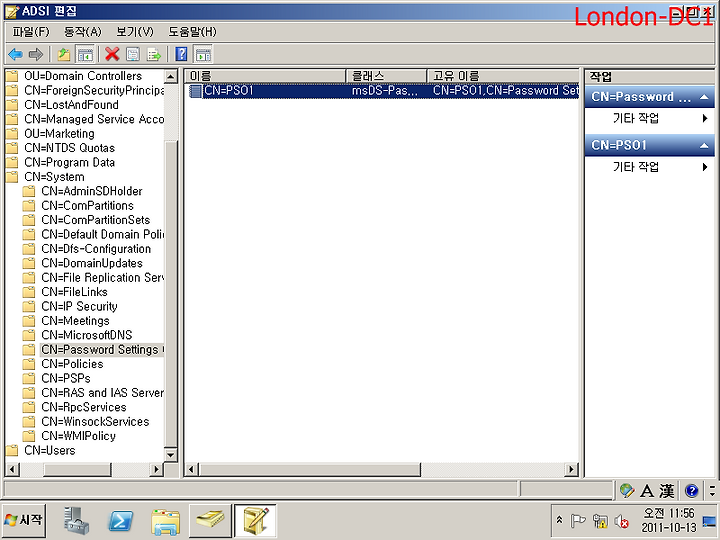Click list pane horizontal scrollbar thumb
This screenshot has width=720, height=540.
(x=310, y=469)
